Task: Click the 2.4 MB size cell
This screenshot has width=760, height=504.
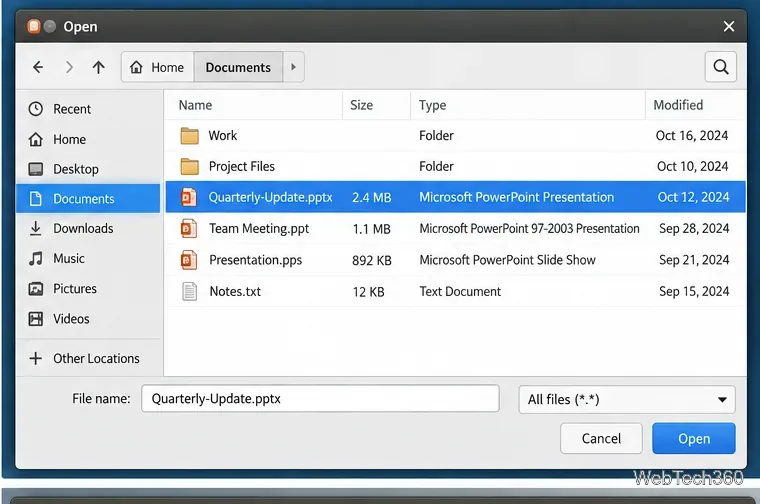Action: (x=372, y=198)
